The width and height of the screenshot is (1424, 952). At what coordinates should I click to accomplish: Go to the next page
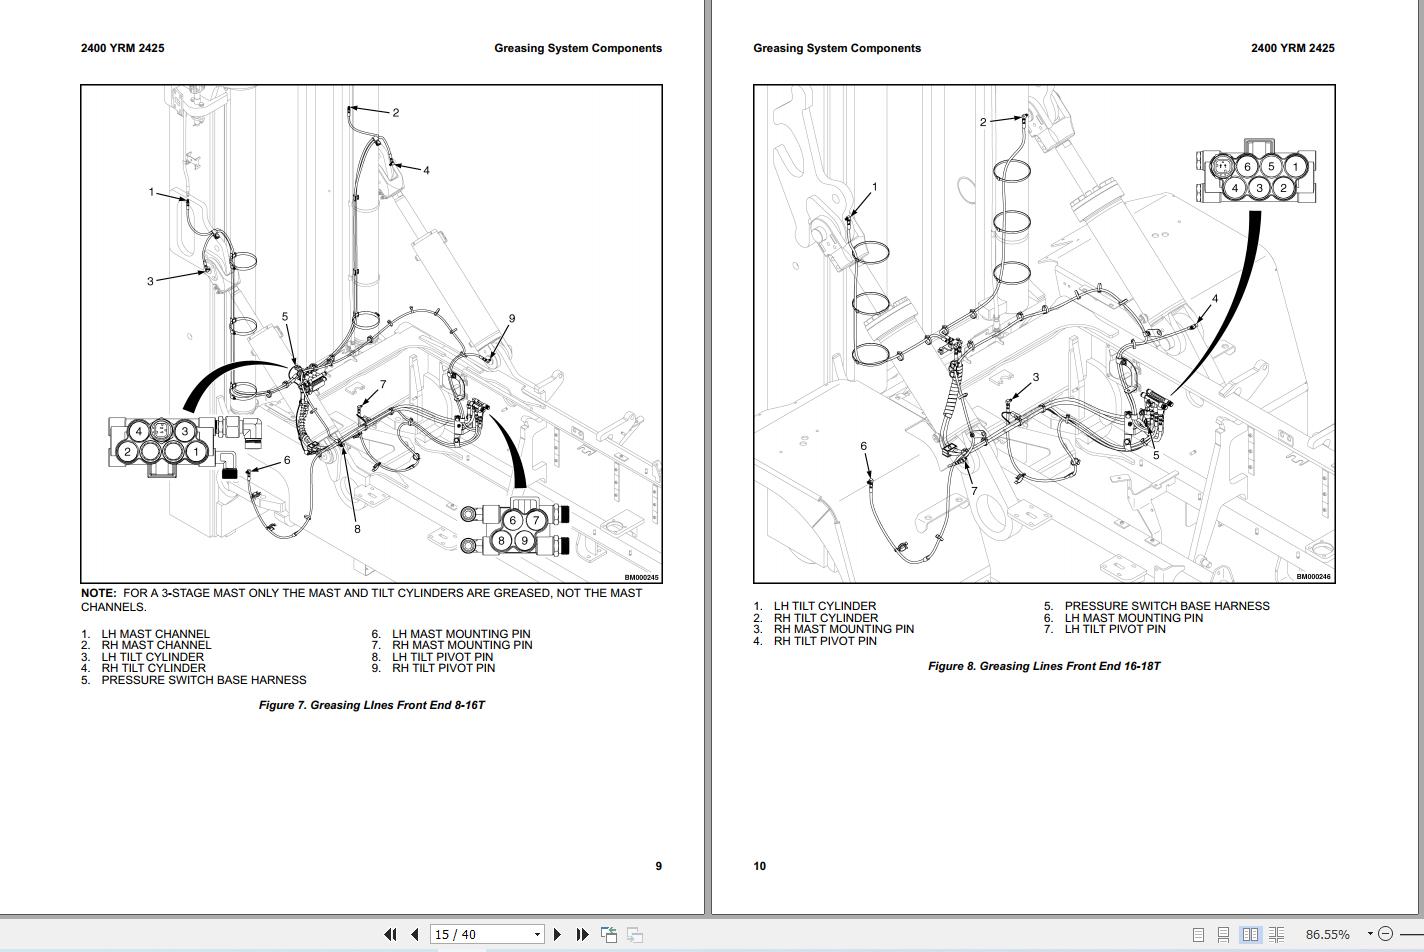[x=557, y=934]
